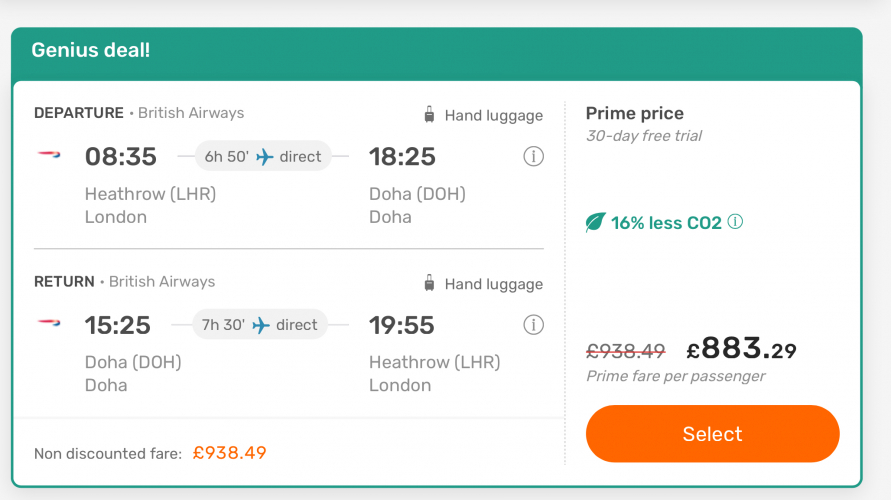Click the 7h 30' direct duration pill
The width and height of the screenshot is (891, 500).
click(260, 325)
